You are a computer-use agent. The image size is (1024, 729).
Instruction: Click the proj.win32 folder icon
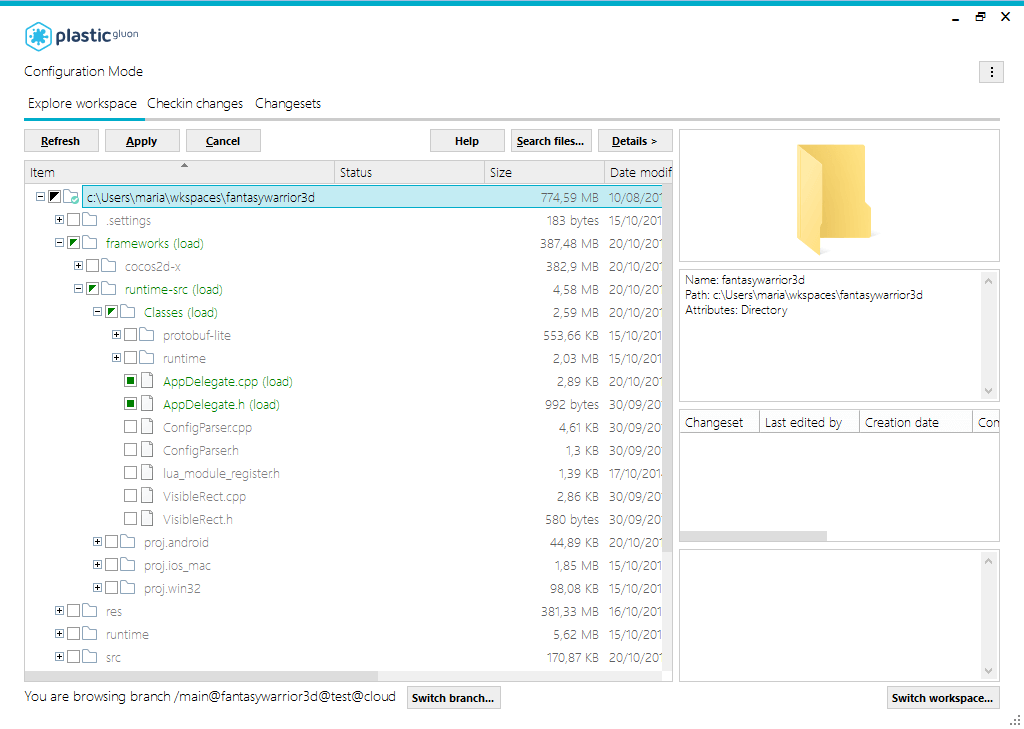[x=127, y=588]
